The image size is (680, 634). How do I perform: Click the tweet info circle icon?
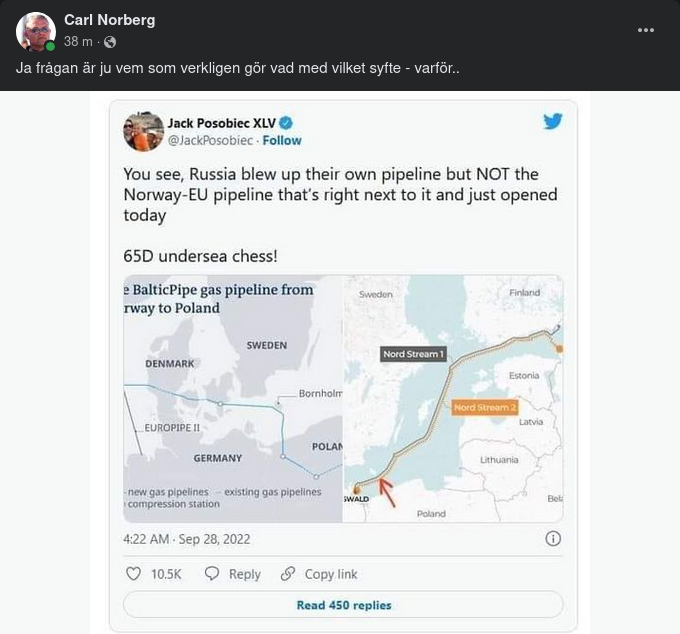(553, 539)
